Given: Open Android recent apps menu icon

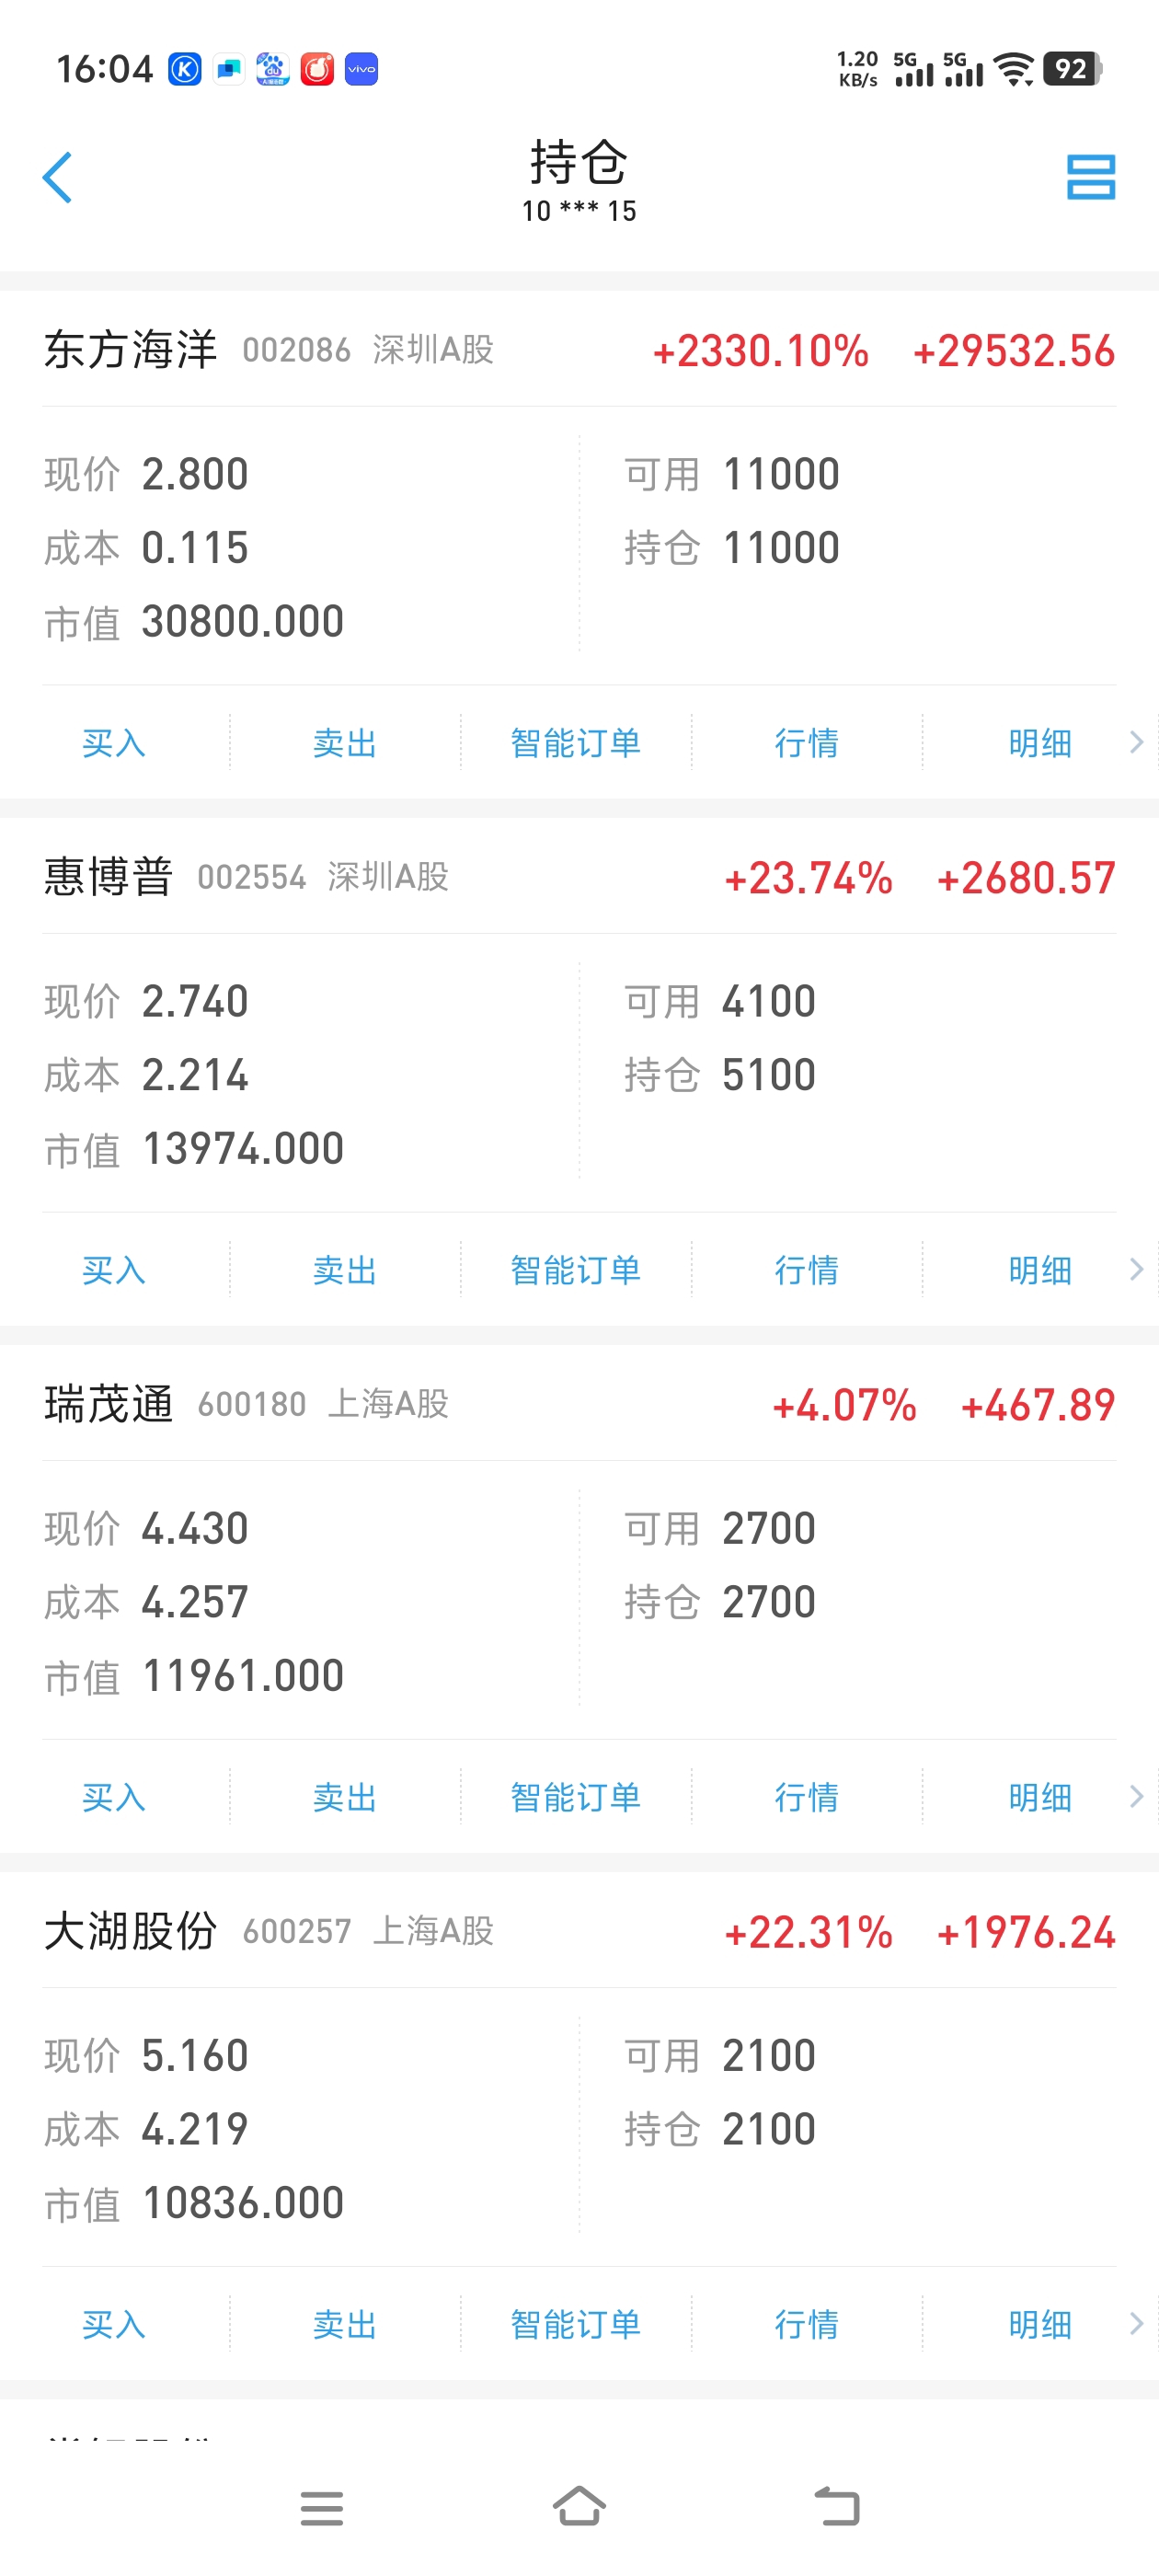Looking at the screenshot, I should coord(321,2507).
